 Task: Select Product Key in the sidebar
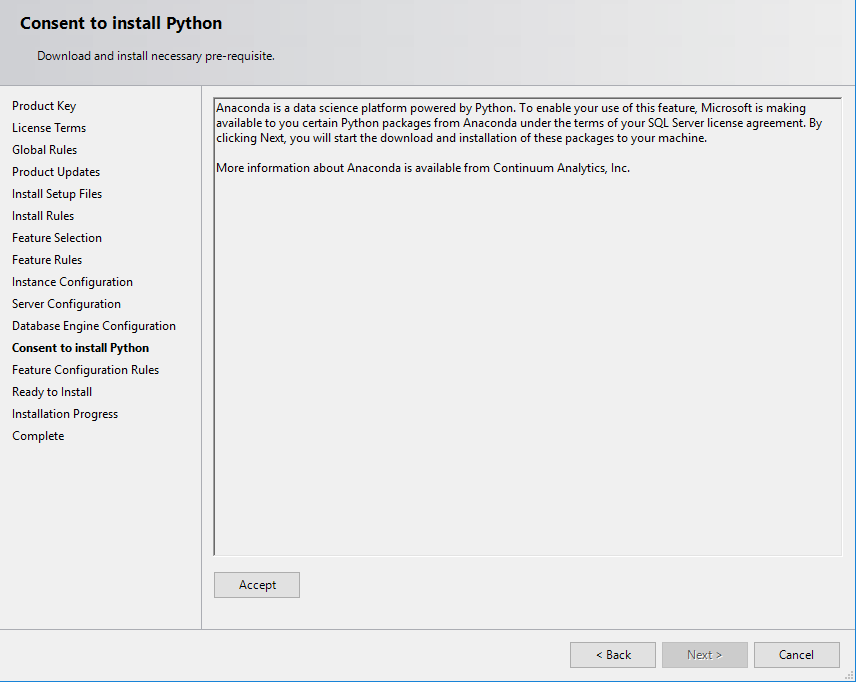[x=44, y=105]
